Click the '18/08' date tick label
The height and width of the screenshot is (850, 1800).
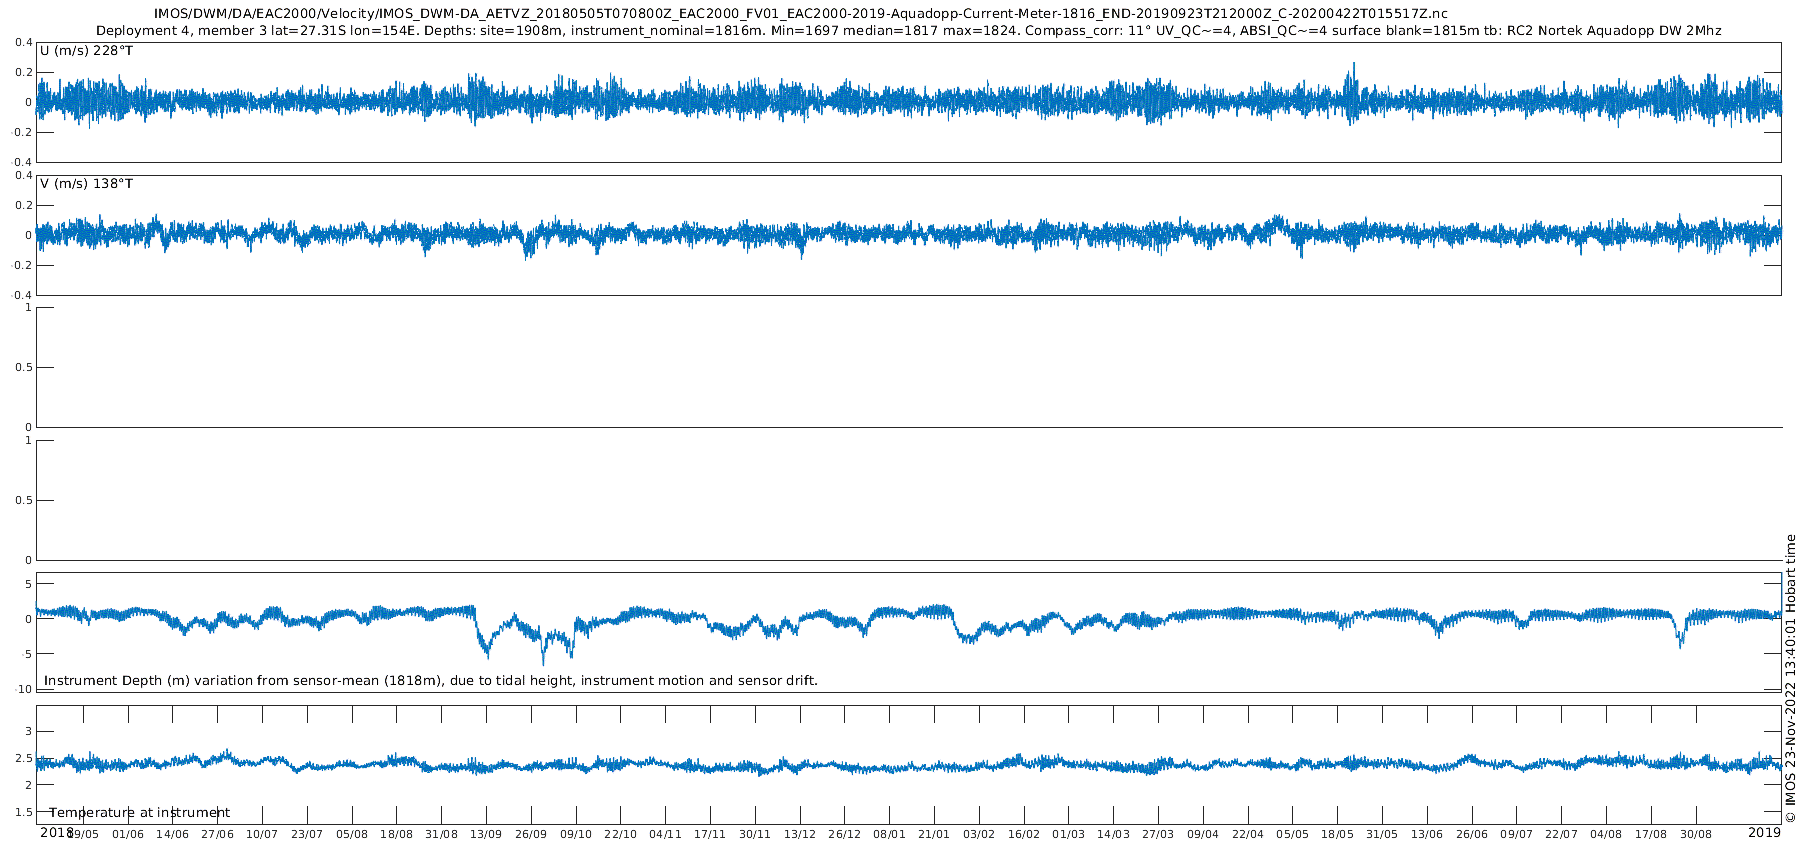coord(397,834)
